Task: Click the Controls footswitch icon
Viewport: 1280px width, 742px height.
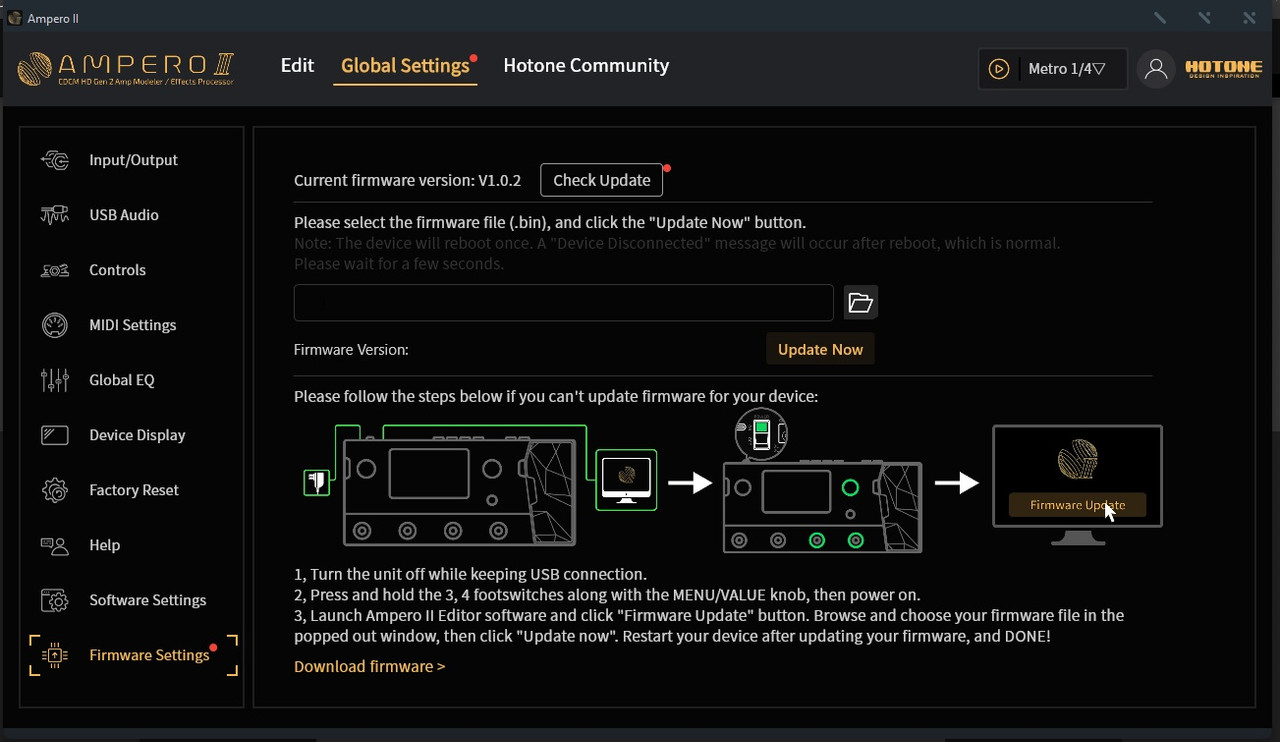Action: click(x=54, y=270)
